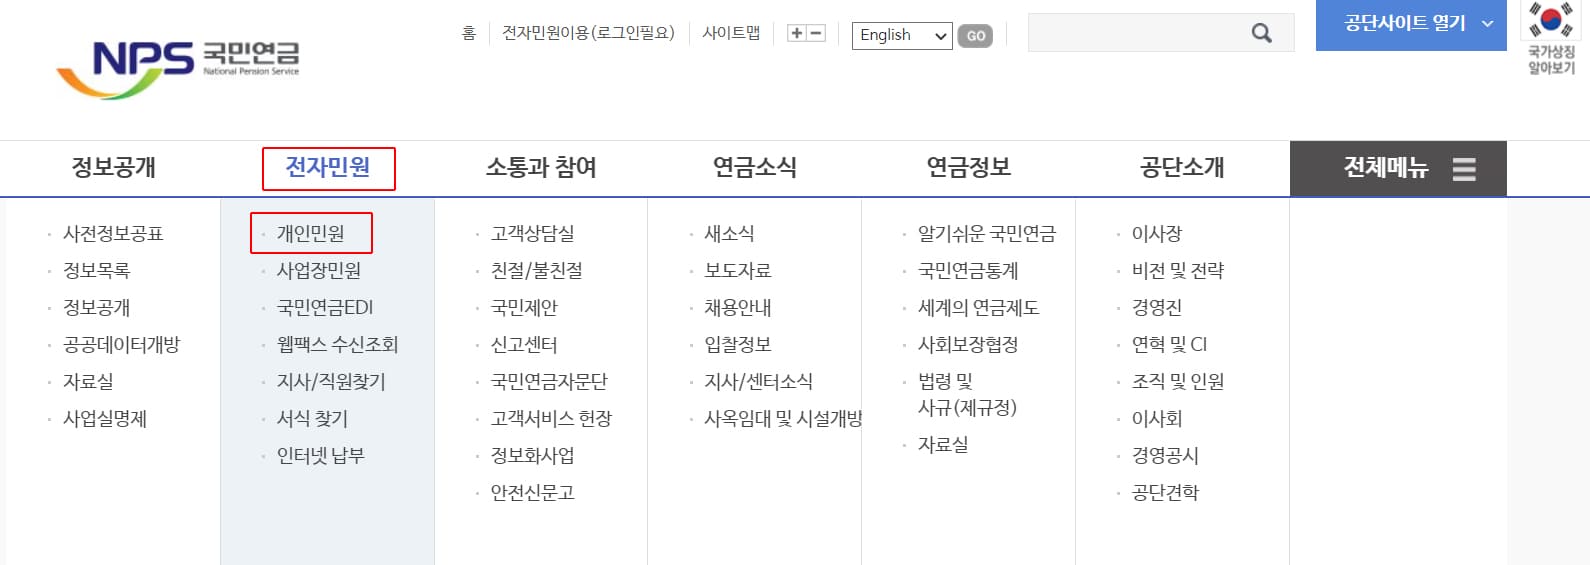The width and height of the screenshot is (1590, 565).
Task: Open 이사장 item
Action: pos(1157,234)
